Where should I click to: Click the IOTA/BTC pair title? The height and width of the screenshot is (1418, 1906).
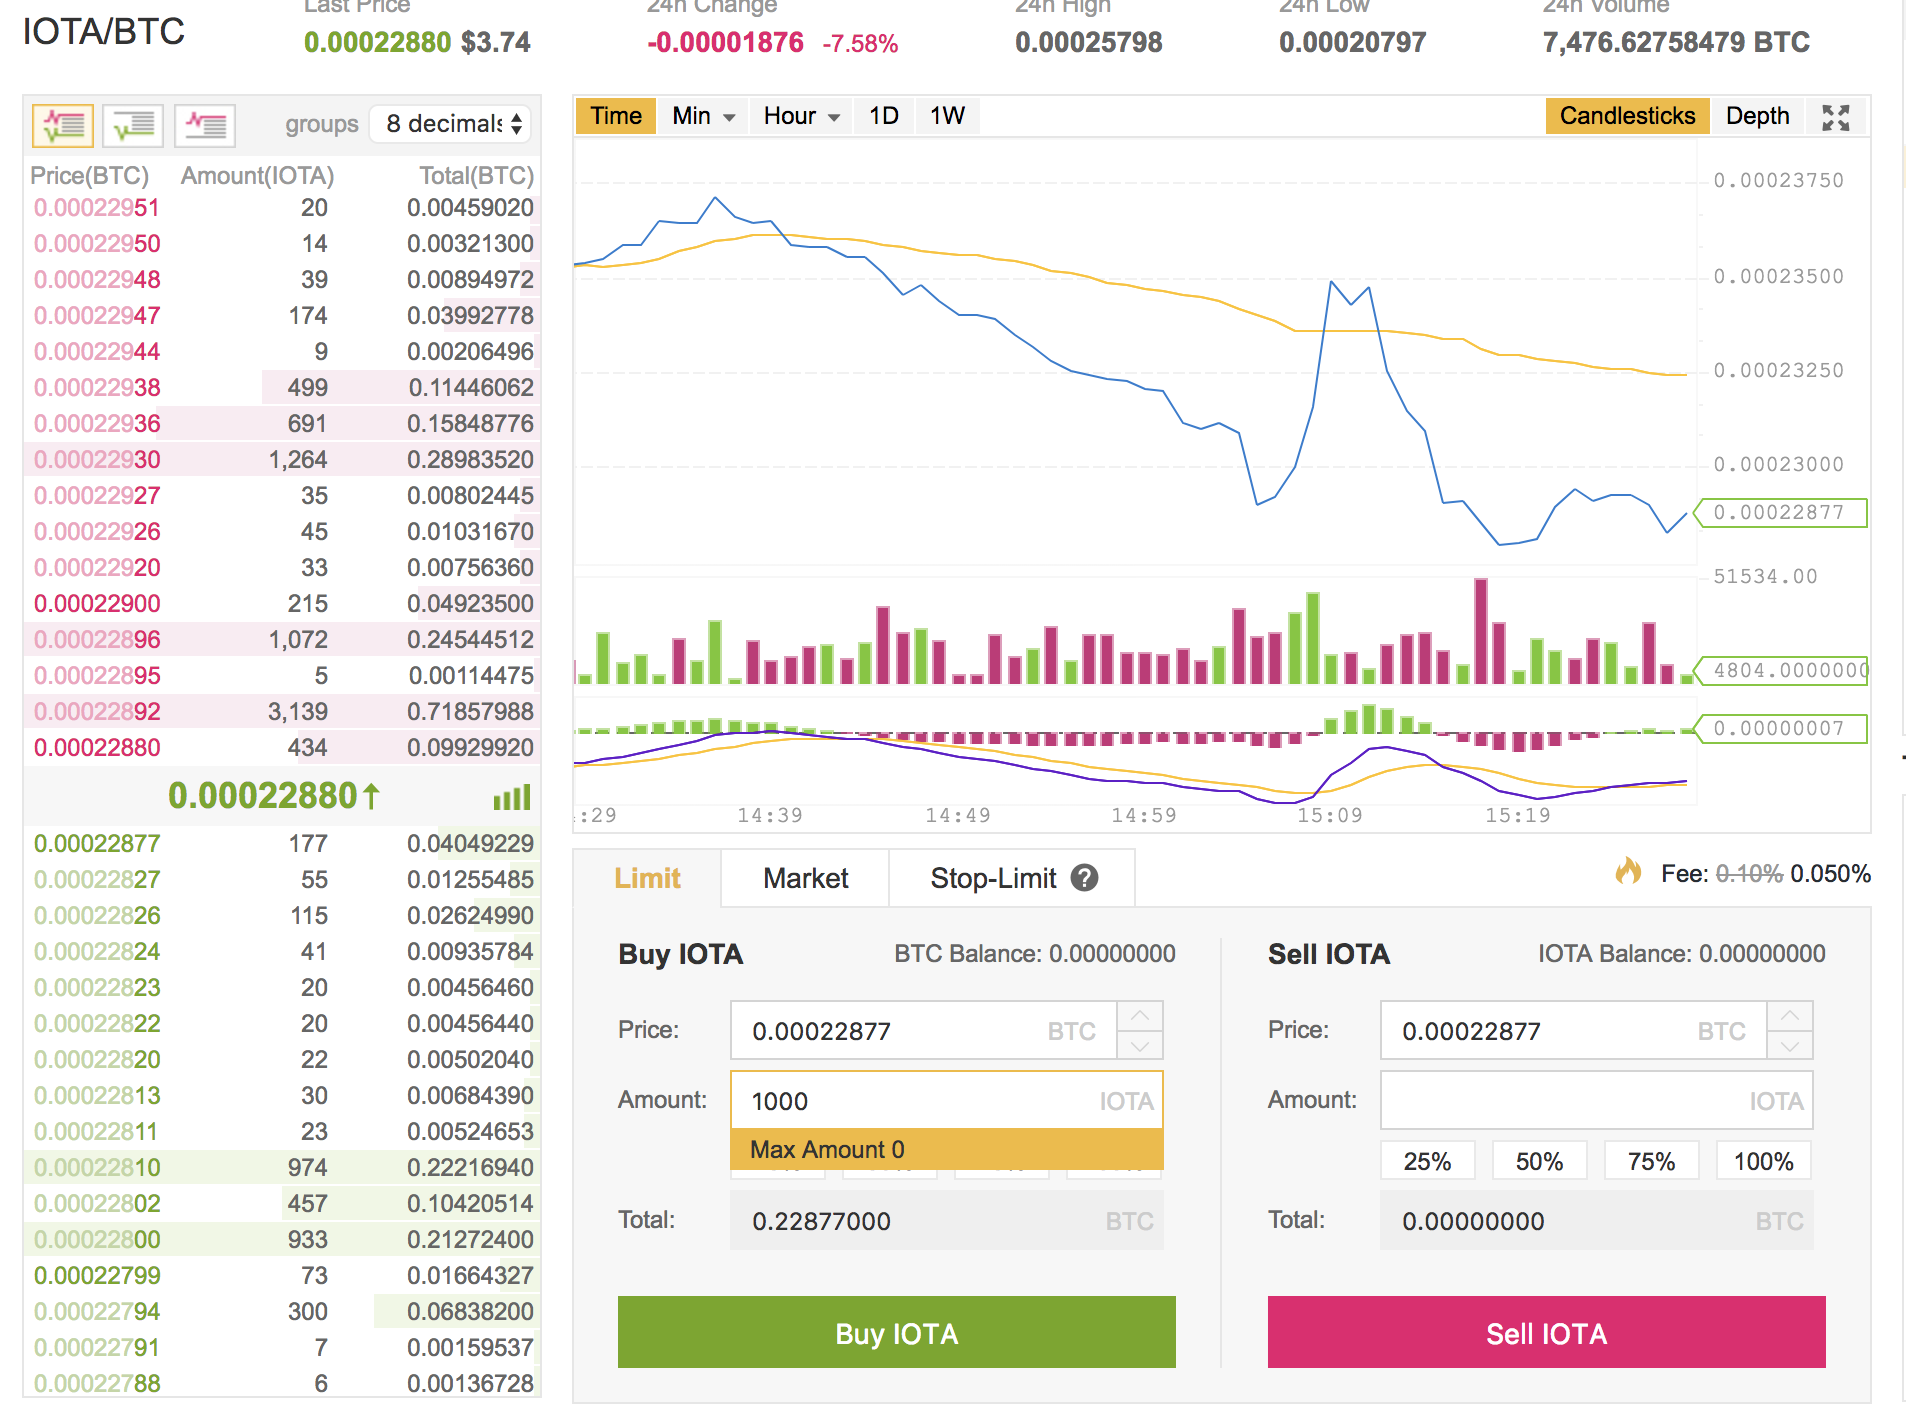click(104, 32)
